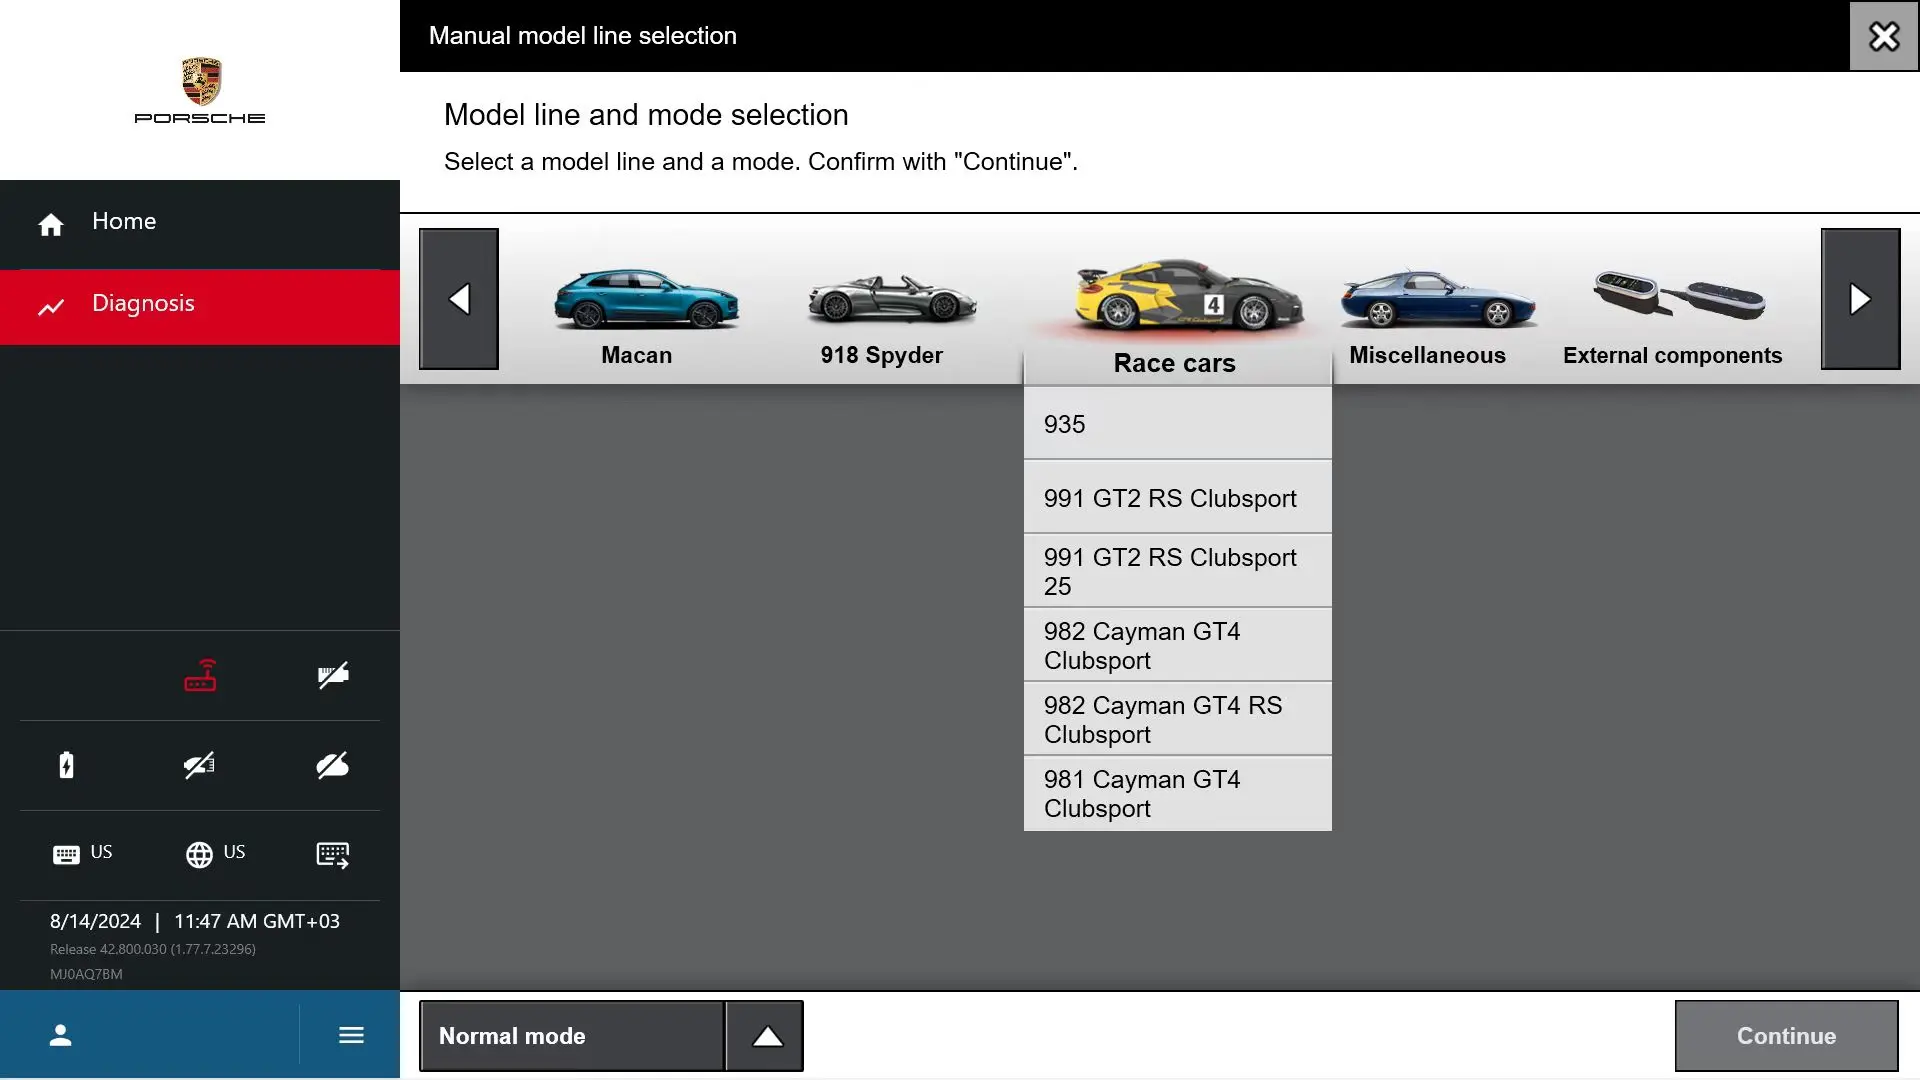The width and height of the screenshot is (1920, 1080).
Task: Click device ID MJ0AQ7BM
Action: click(x=86, y=974)
